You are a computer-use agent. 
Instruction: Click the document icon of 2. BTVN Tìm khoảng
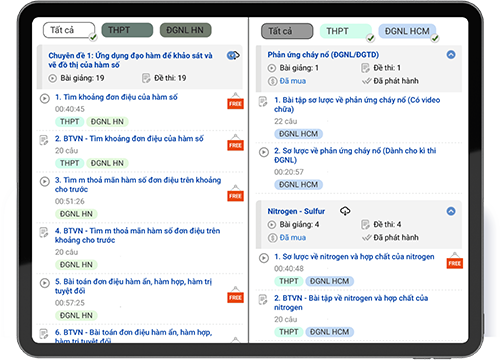pyautogui.click(x=44, y=140)
